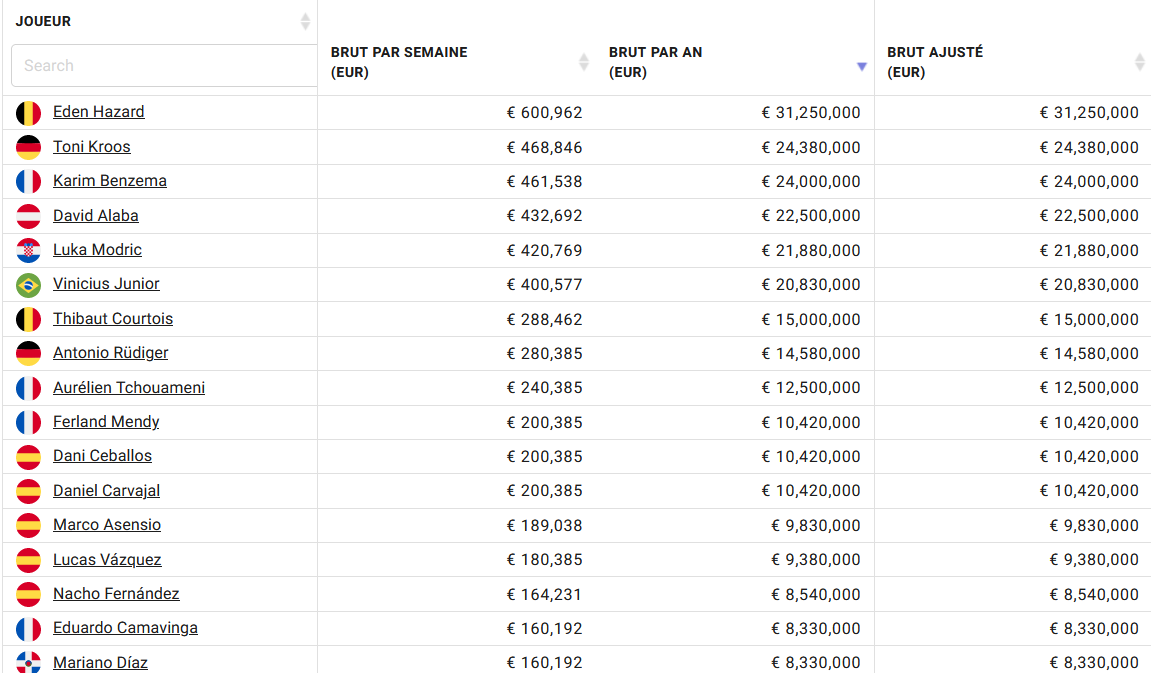The height and width of the screenshot is (673, 1151).
Task: Open Aurélien Tchouameni player page
Action: pos(128,388)
